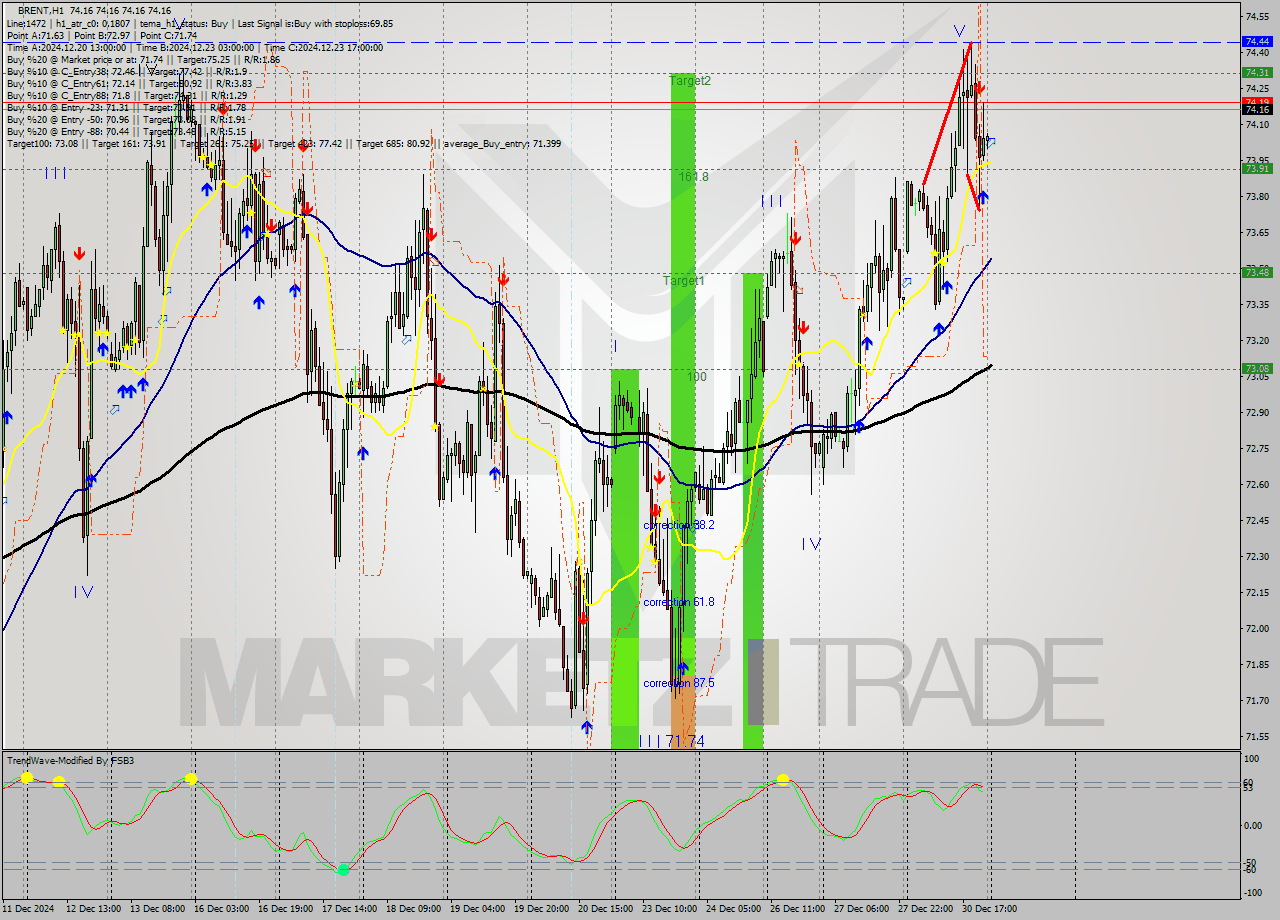Click the black 74.16 current price tag
This screenshot has width=1280, height=920.
(x=1256, y=110)
